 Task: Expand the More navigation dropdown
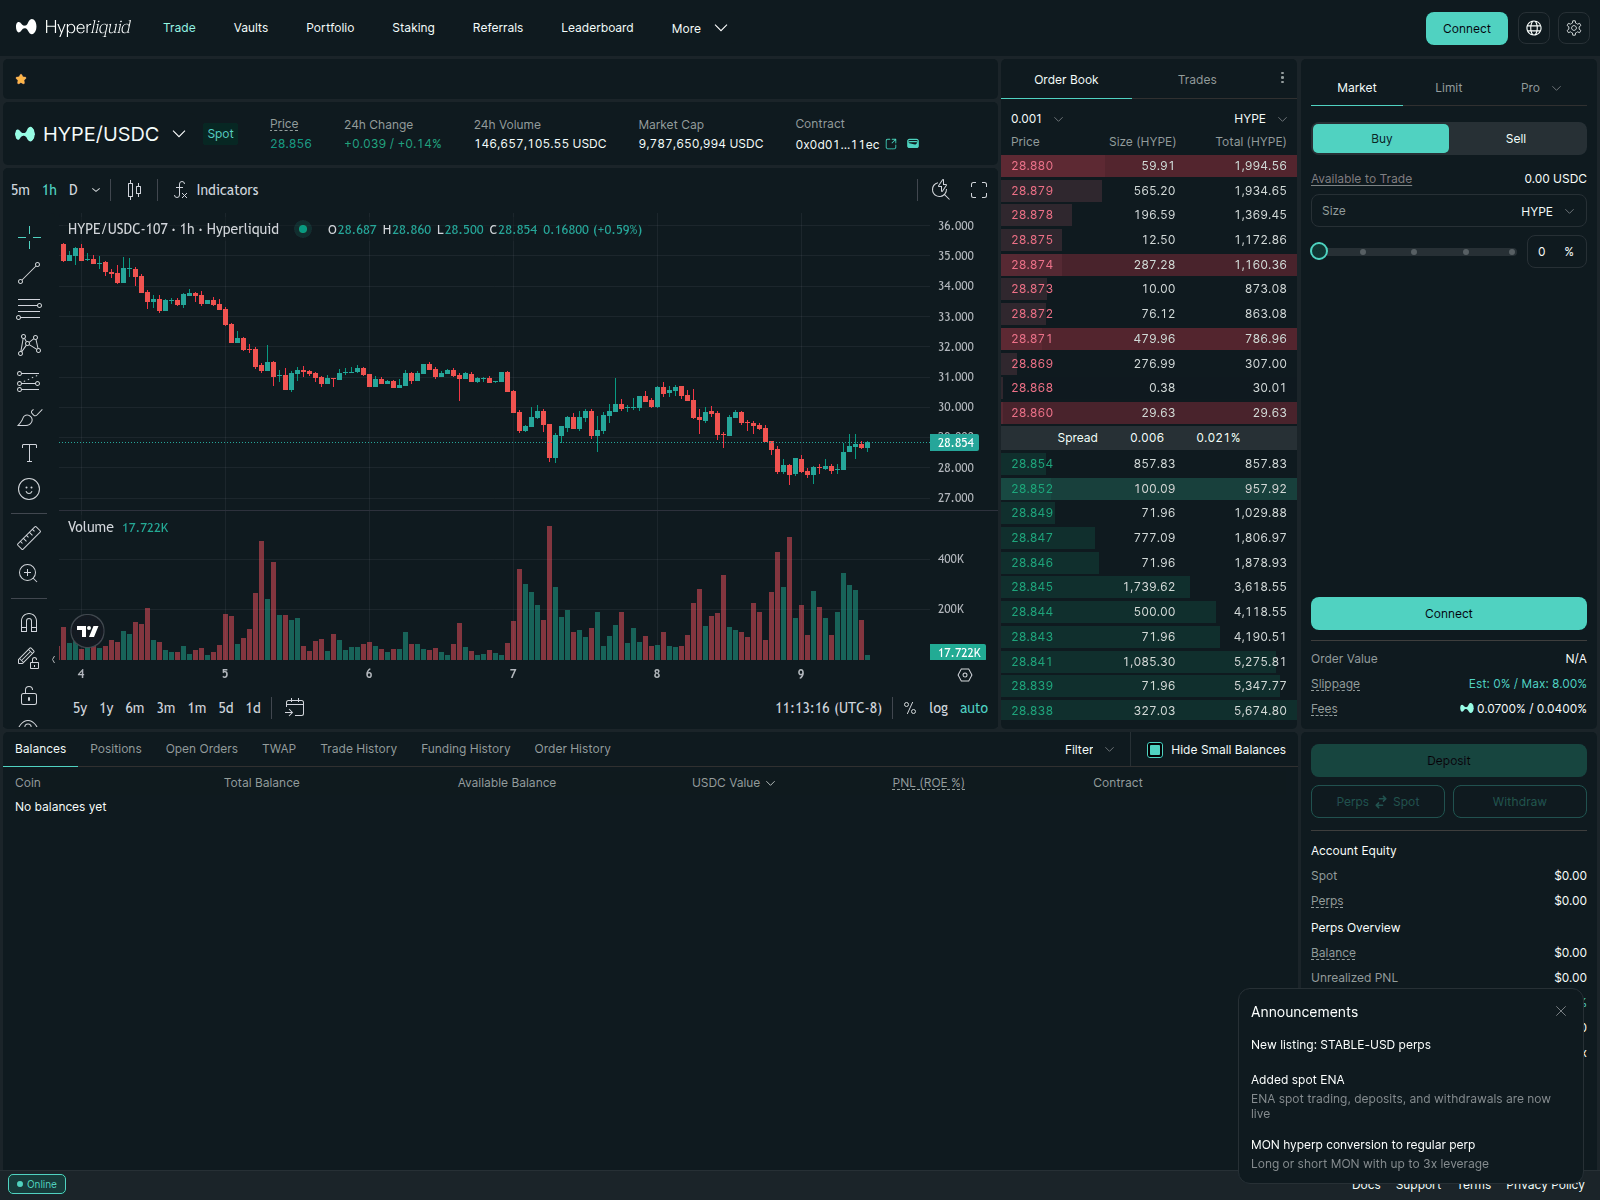coord(699,28)
